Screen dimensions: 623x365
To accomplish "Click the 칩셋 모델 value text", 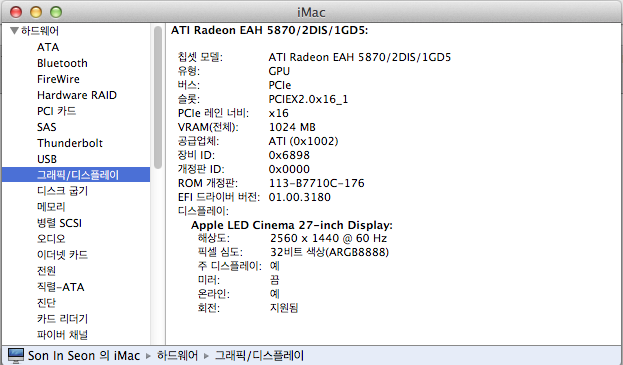I will pyautogui.click(x=360, y=57).
